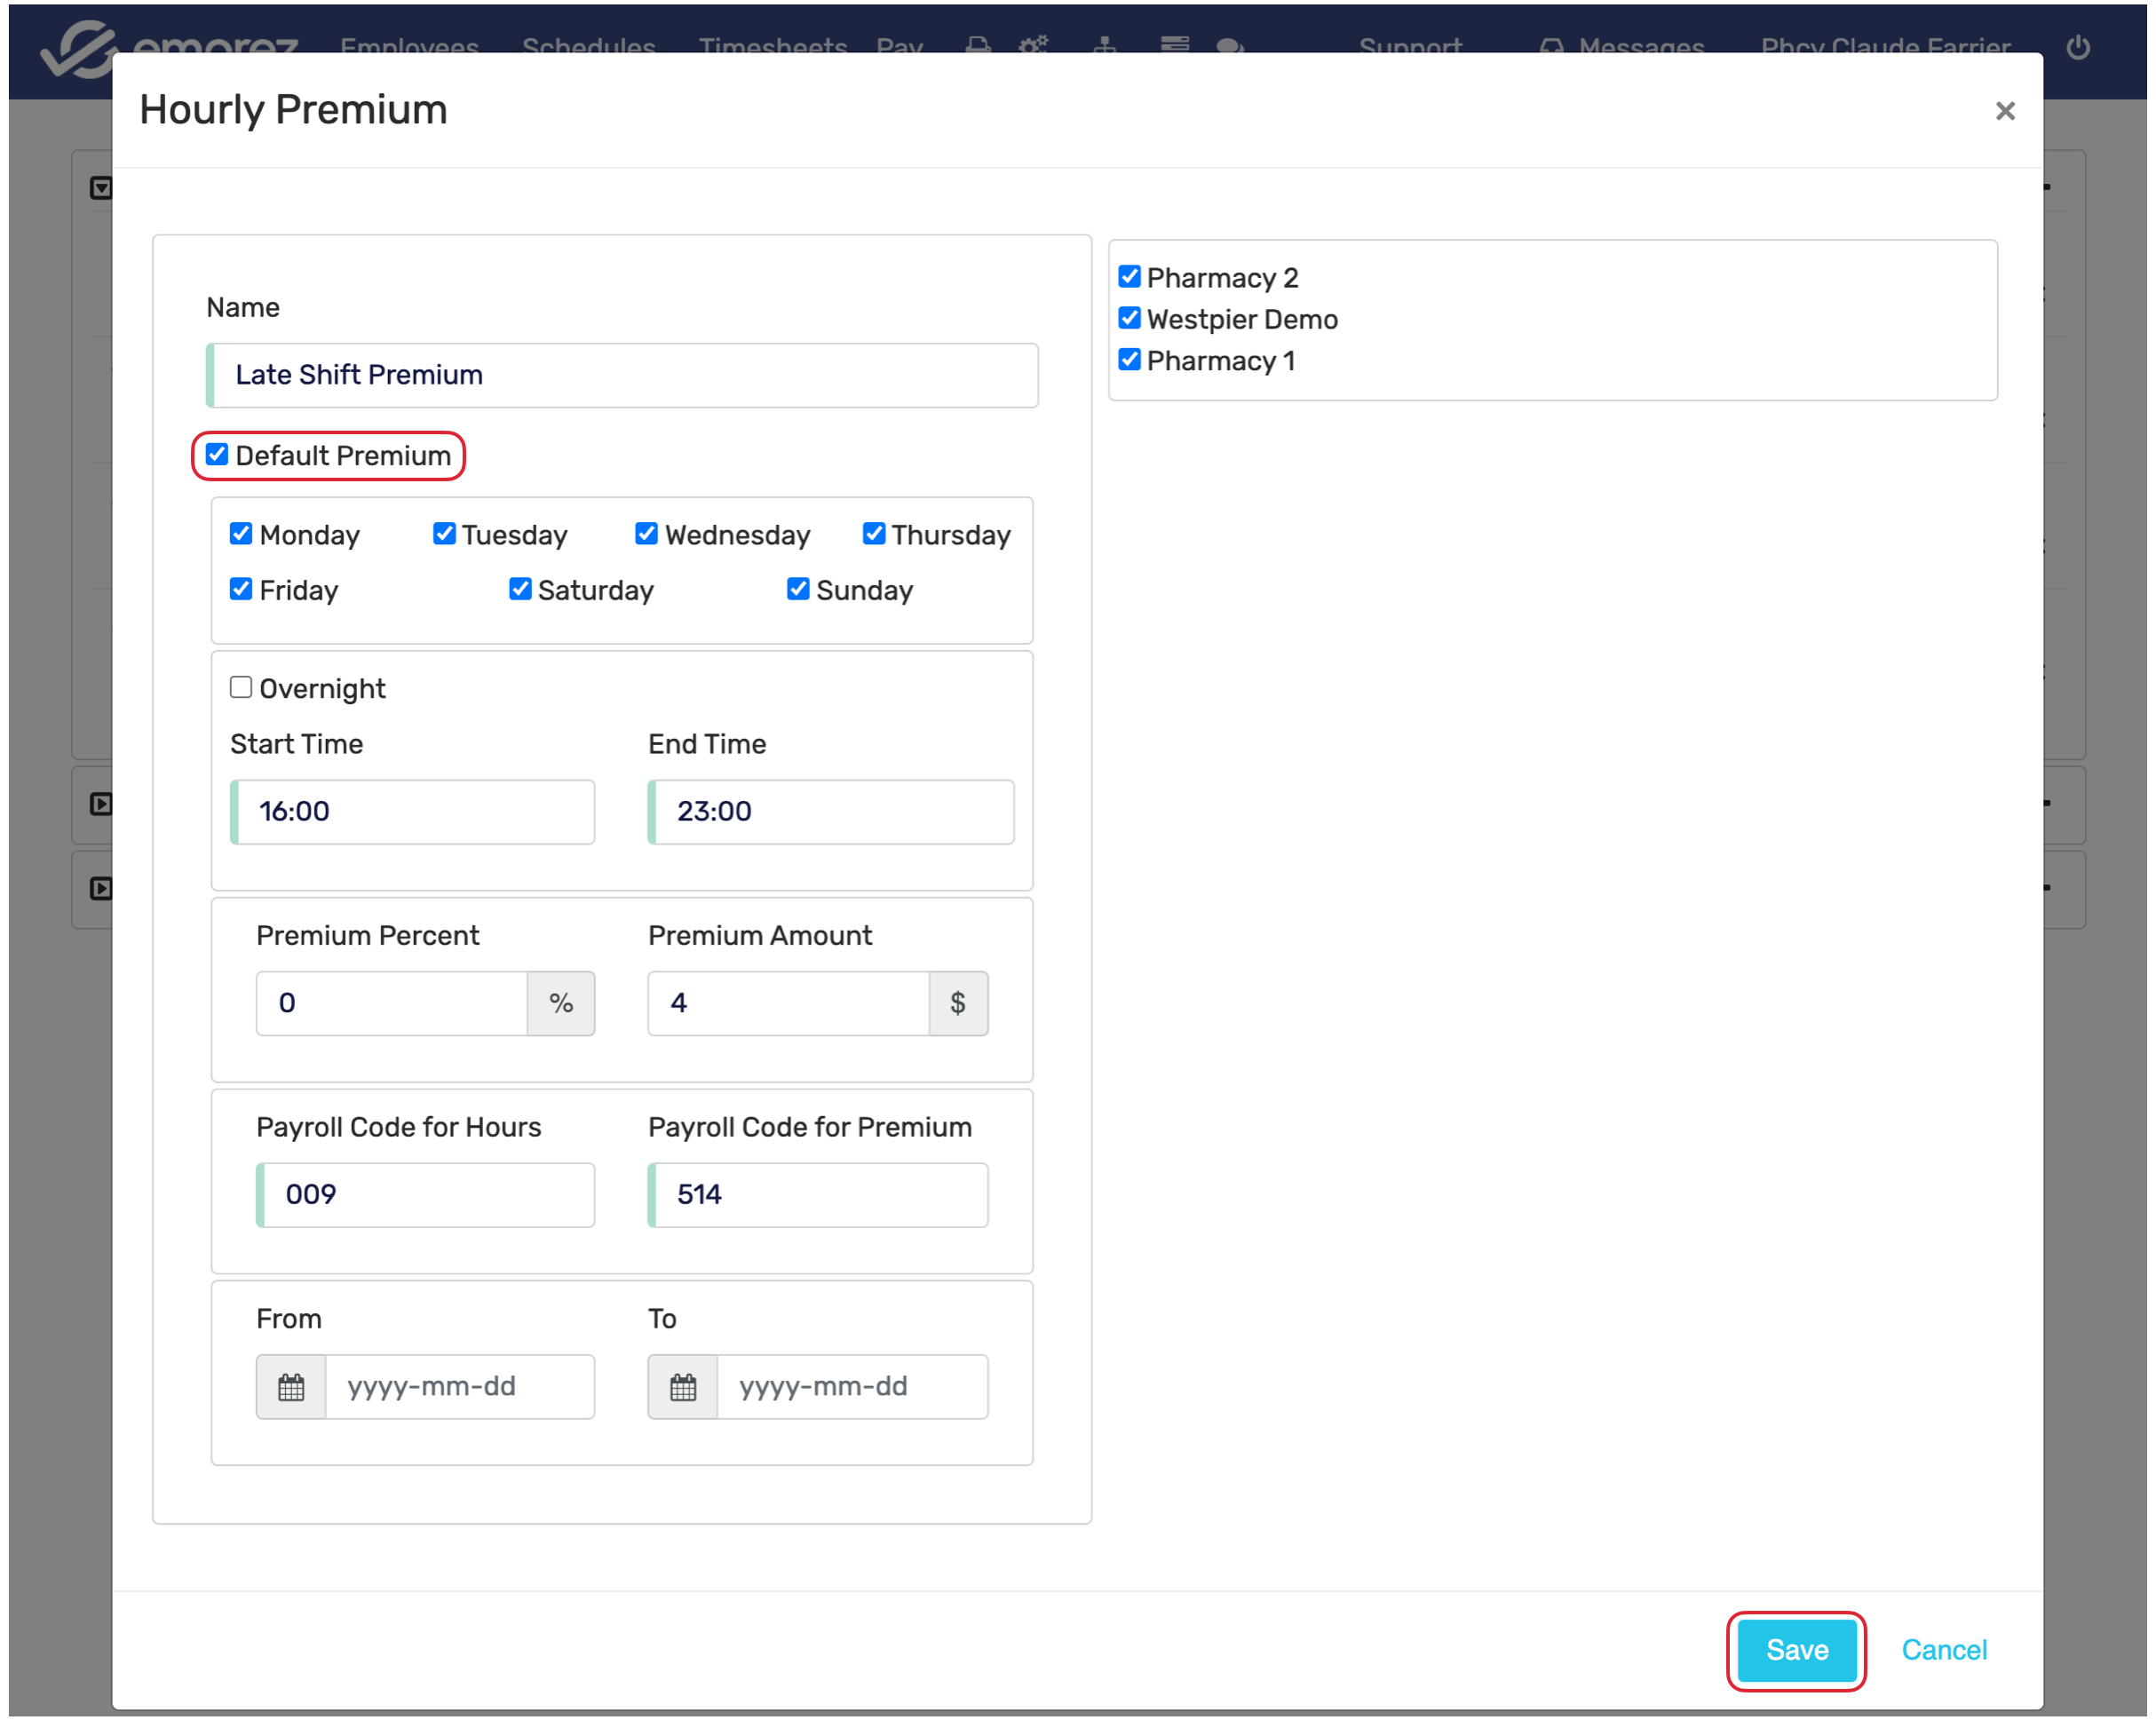This screenshot has height=1728, width=2156.
Task: Expand the third section arrow on left
Action: click(101, 888)
